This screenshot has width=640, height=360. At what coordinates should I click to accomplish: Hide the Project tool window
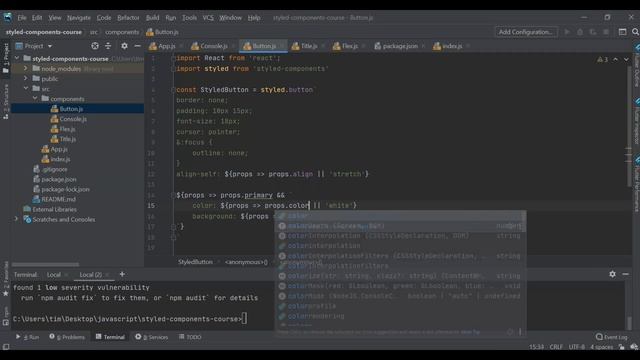138,46
